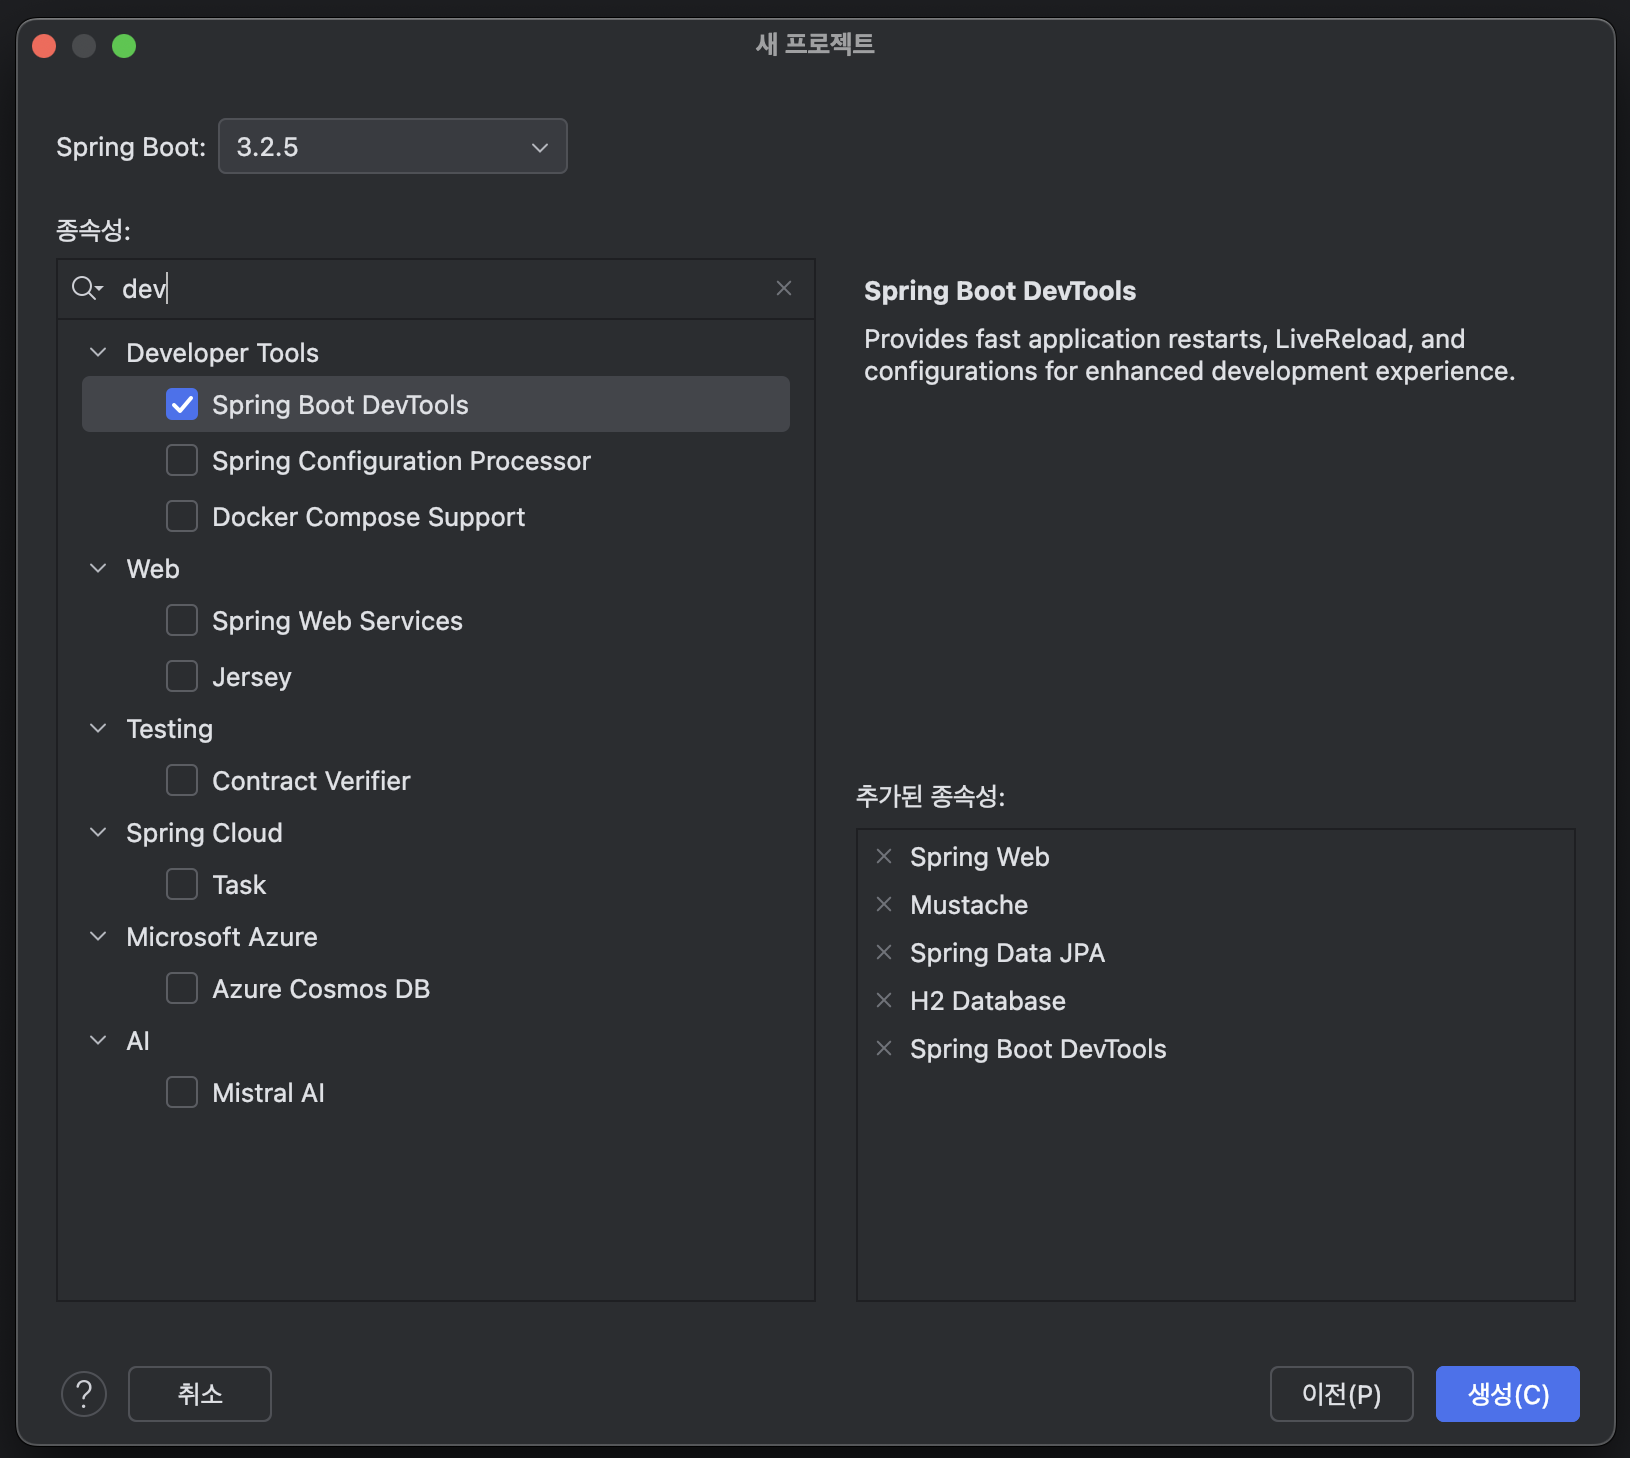The height and width of the screenshot is (1458, 1630).
Task: Collapse the Developer Tools group
Action: (98, 352)
